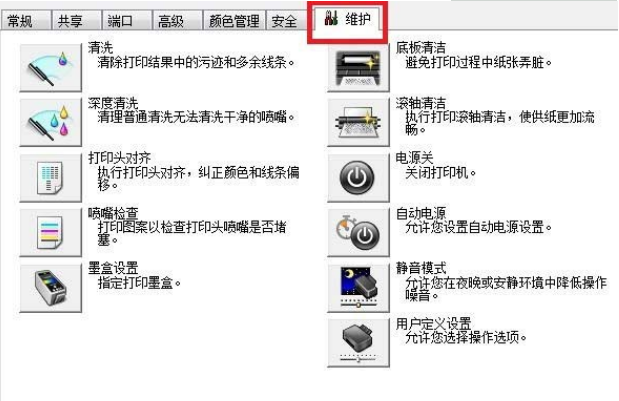
Task: Go to the 颜色管理 tab
Action: (234, 21)
